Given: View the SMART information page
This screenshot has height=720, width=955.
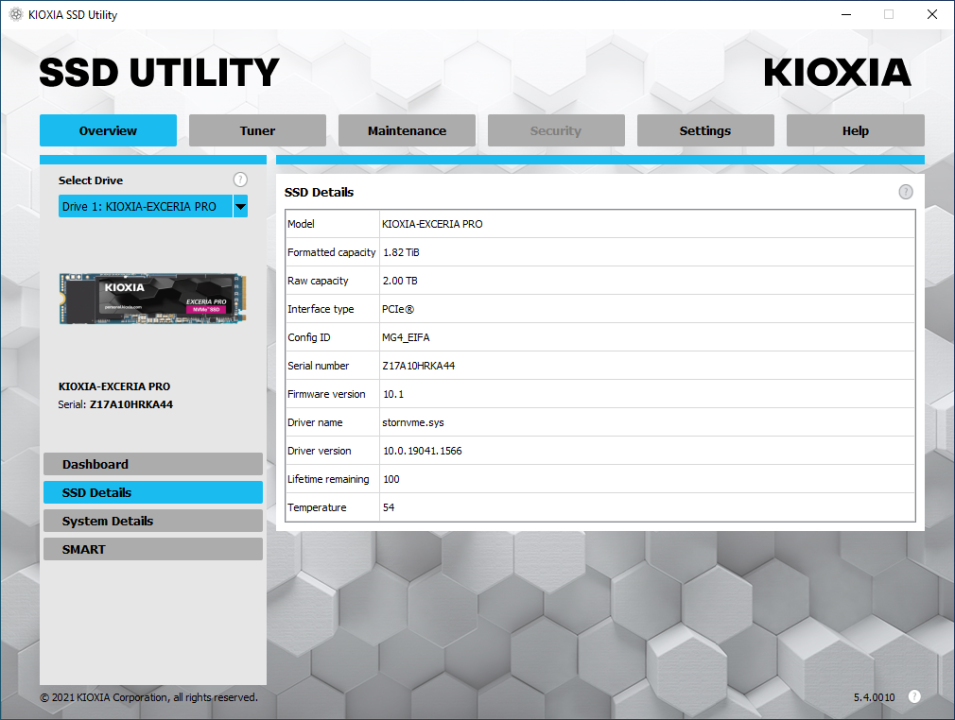Looking at the screenshot, I should (x=153, y=549).
